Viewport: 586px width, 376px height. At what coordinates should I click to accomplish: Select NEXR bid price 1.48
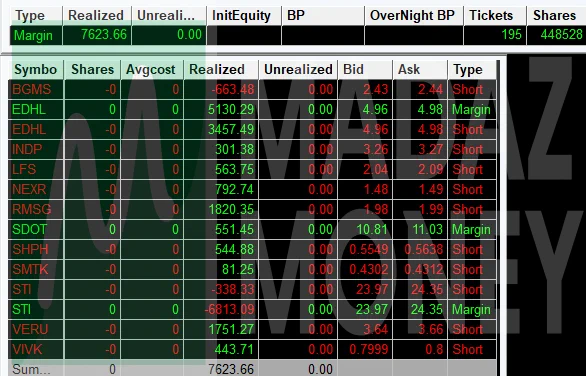376,189
